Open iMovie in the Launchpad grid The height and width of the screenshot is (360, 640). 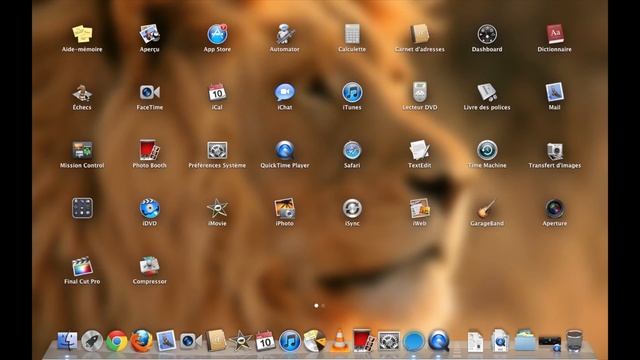217,208
